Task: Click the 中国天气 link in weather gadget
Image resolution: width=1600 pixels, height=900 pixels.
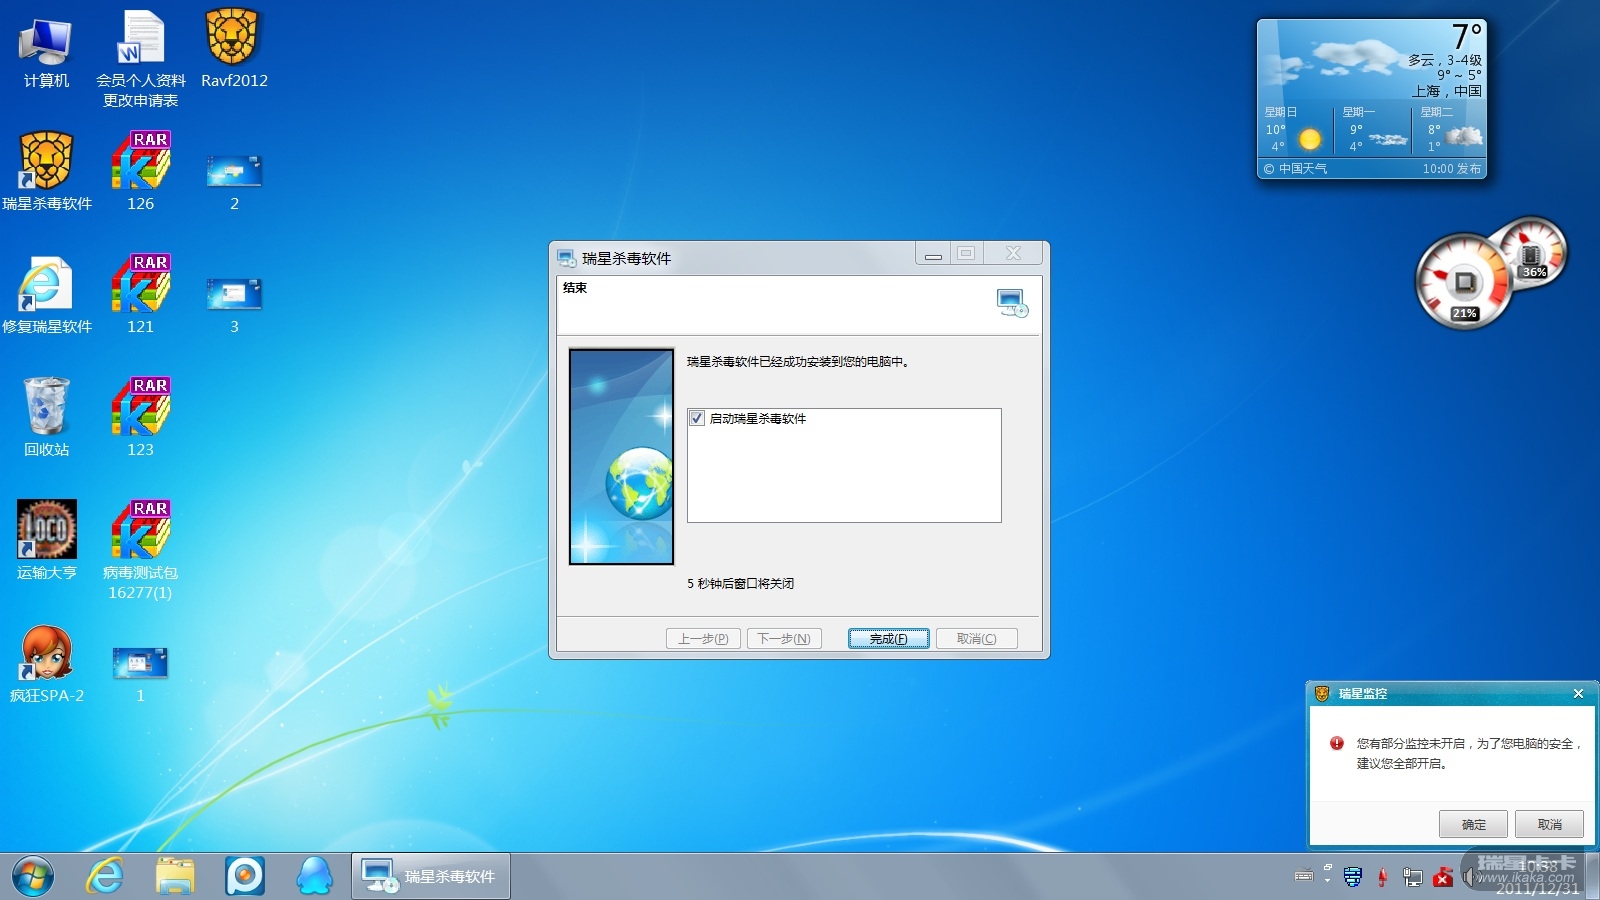Action: (x=1302, y=169)
